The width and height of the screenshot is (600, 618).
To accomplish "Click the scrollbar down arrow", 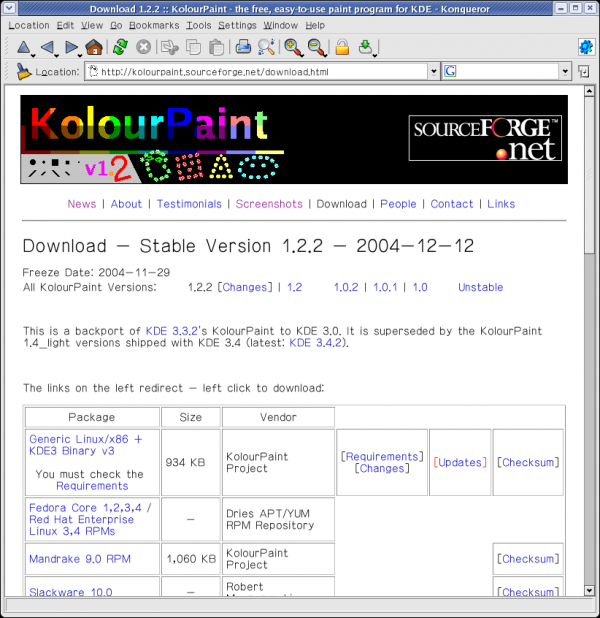I will (589, 590).
